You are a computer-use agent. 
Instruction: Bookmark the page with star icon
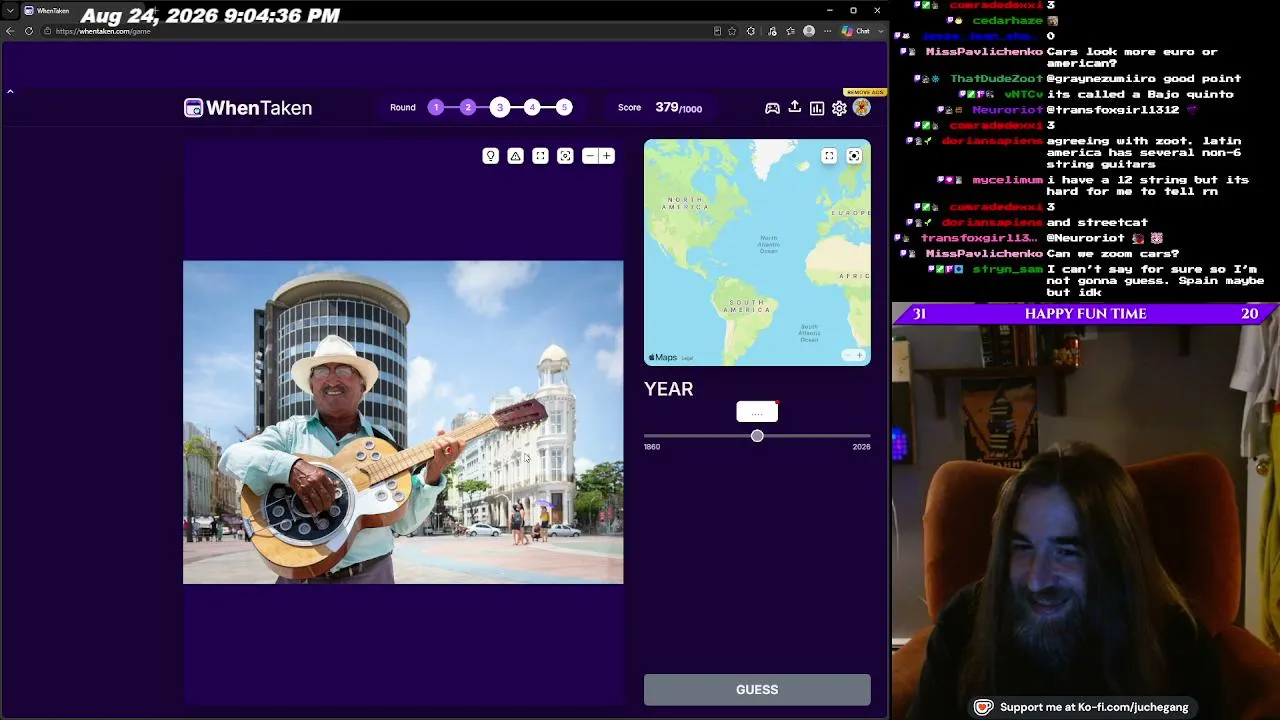click(732, 31)
